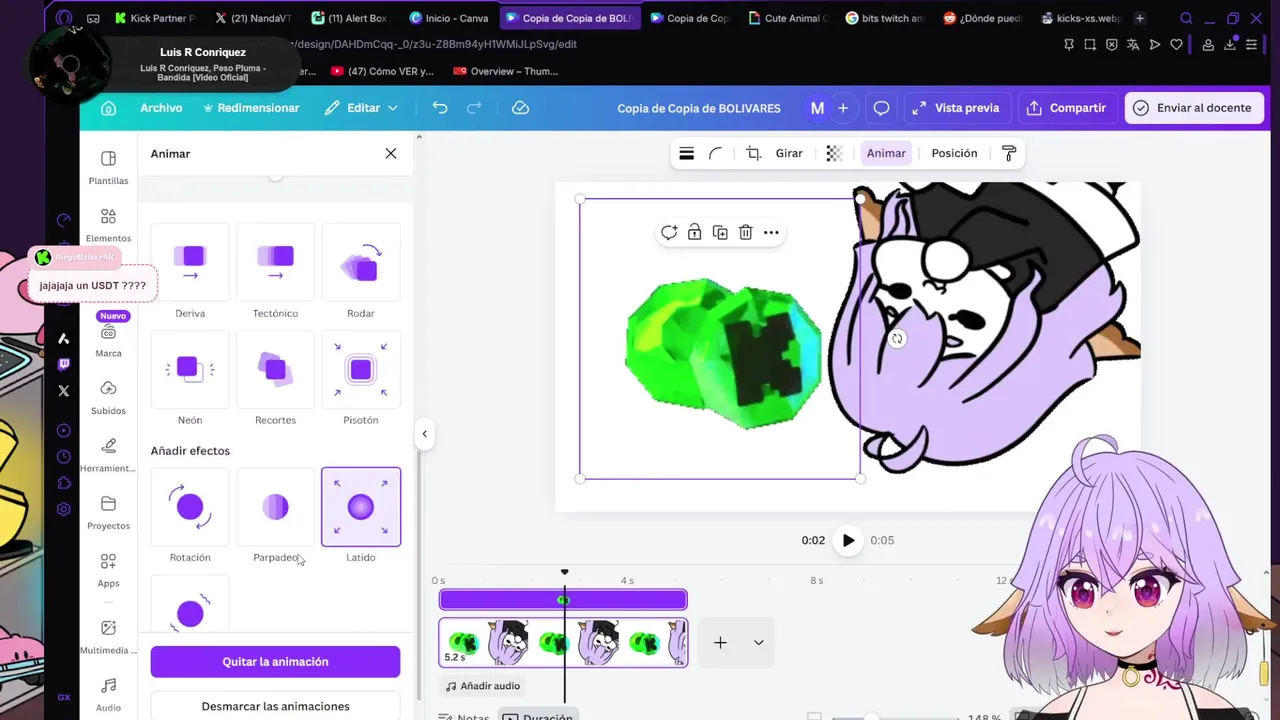The width and height of the screenshot is (1280, 720).
Task: Click Girar in the toolbar
Action: point(789,153)
